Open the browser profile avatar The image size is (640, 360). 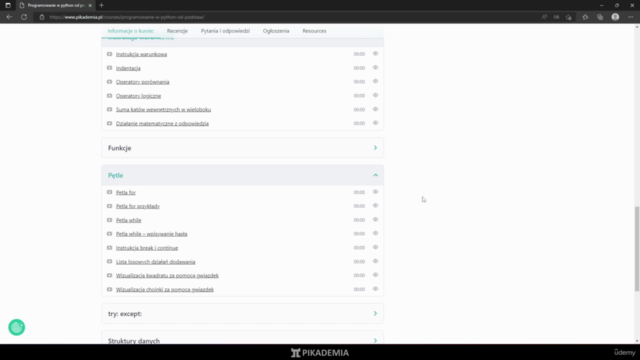(x=615, y=17)
